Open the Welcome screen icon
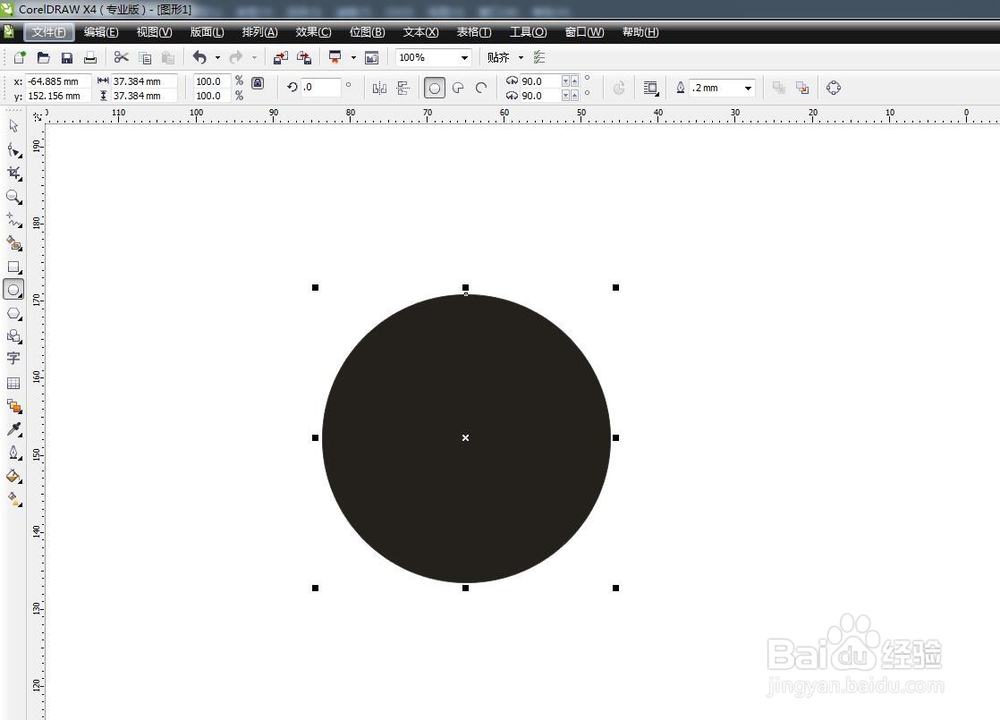This screenshot has width=1000, height=720. click(x=372, y=58)
